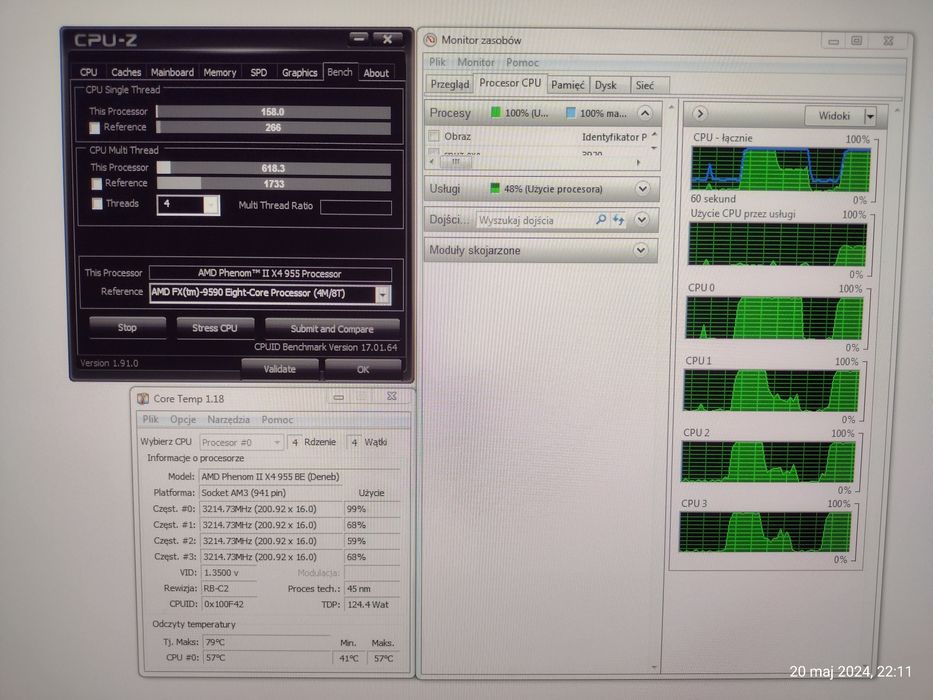Screen dimensions: 933x700
Task: Click green 48% Usługi usage indicator
Action: pyautogui.click(x=494, y=189)
